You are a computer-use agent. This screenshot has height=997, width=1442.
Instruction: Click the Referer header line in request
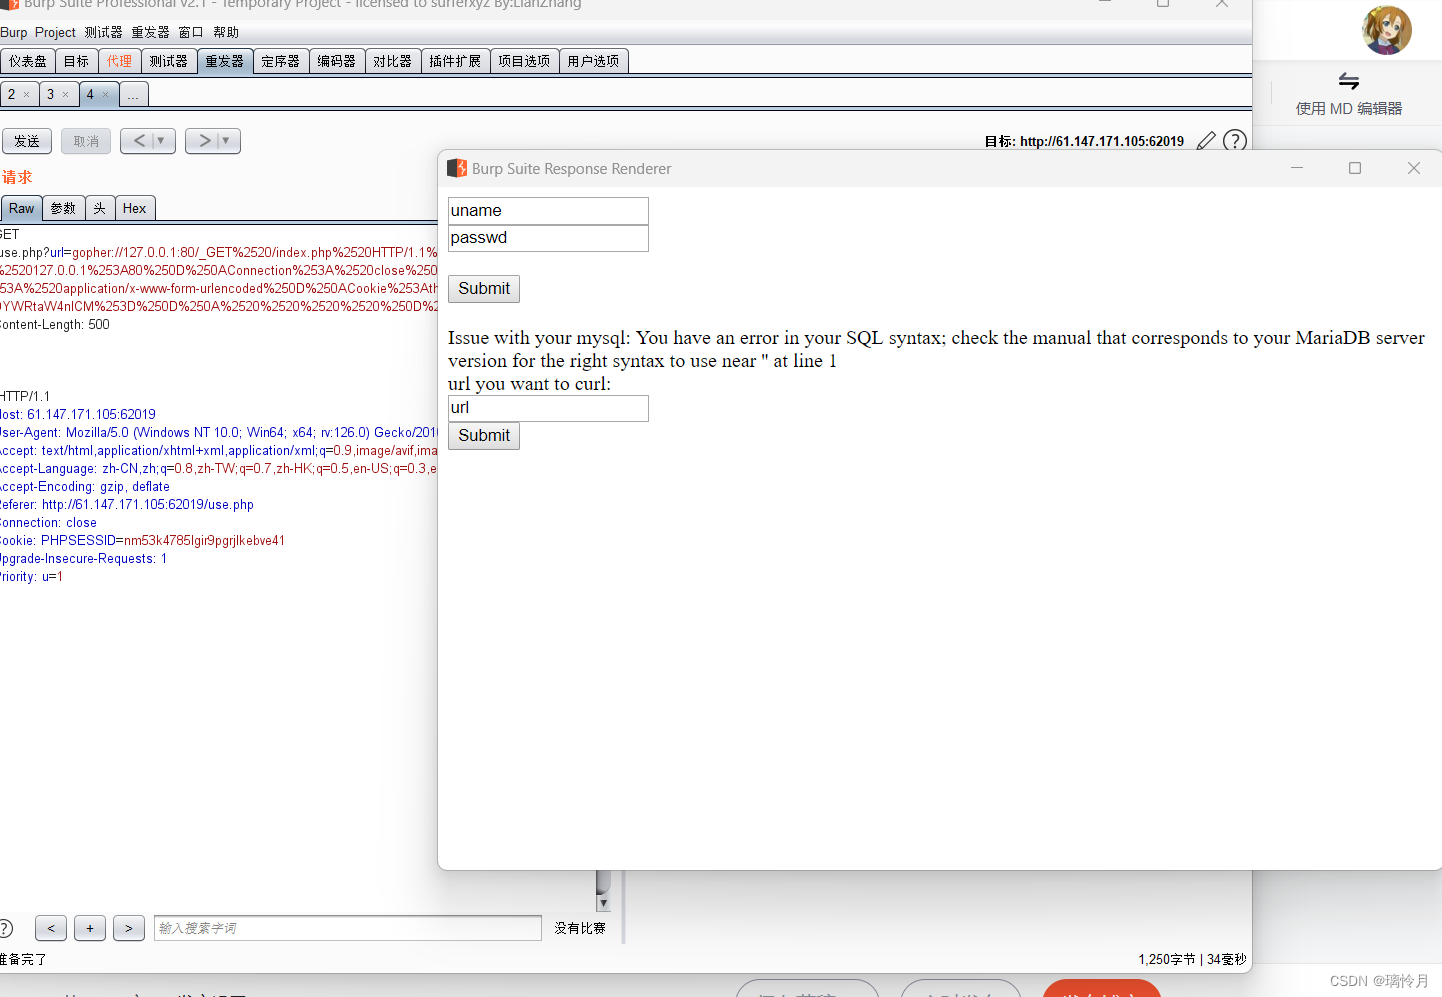tap(127, 505)
